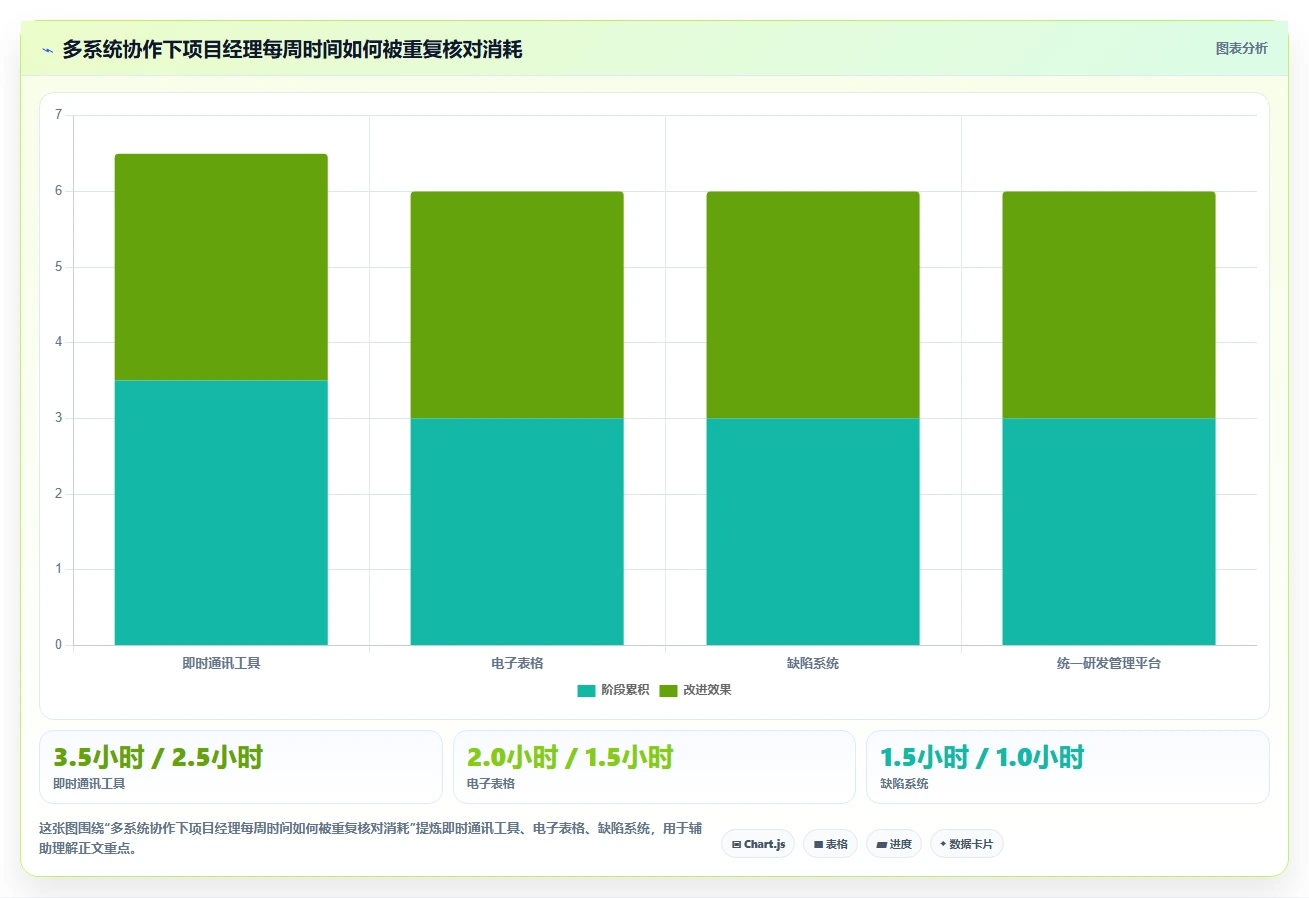The image size is (1309, 898).
Task: Click the 数据卡片 tag pill
Action: point(967,844)
